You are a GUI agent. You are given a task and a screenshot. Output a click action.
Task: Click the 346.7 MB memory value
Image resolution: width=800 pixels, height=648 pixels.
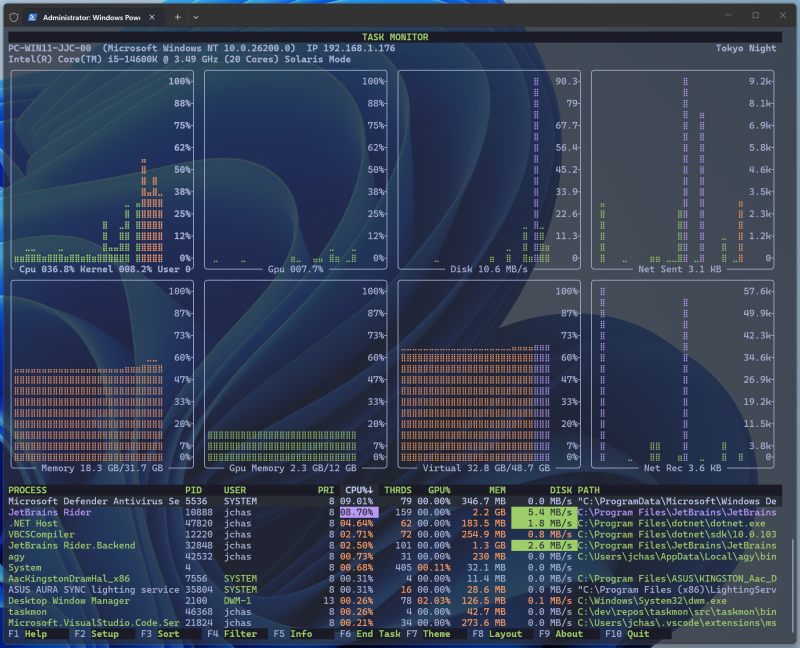coord(484,501)
